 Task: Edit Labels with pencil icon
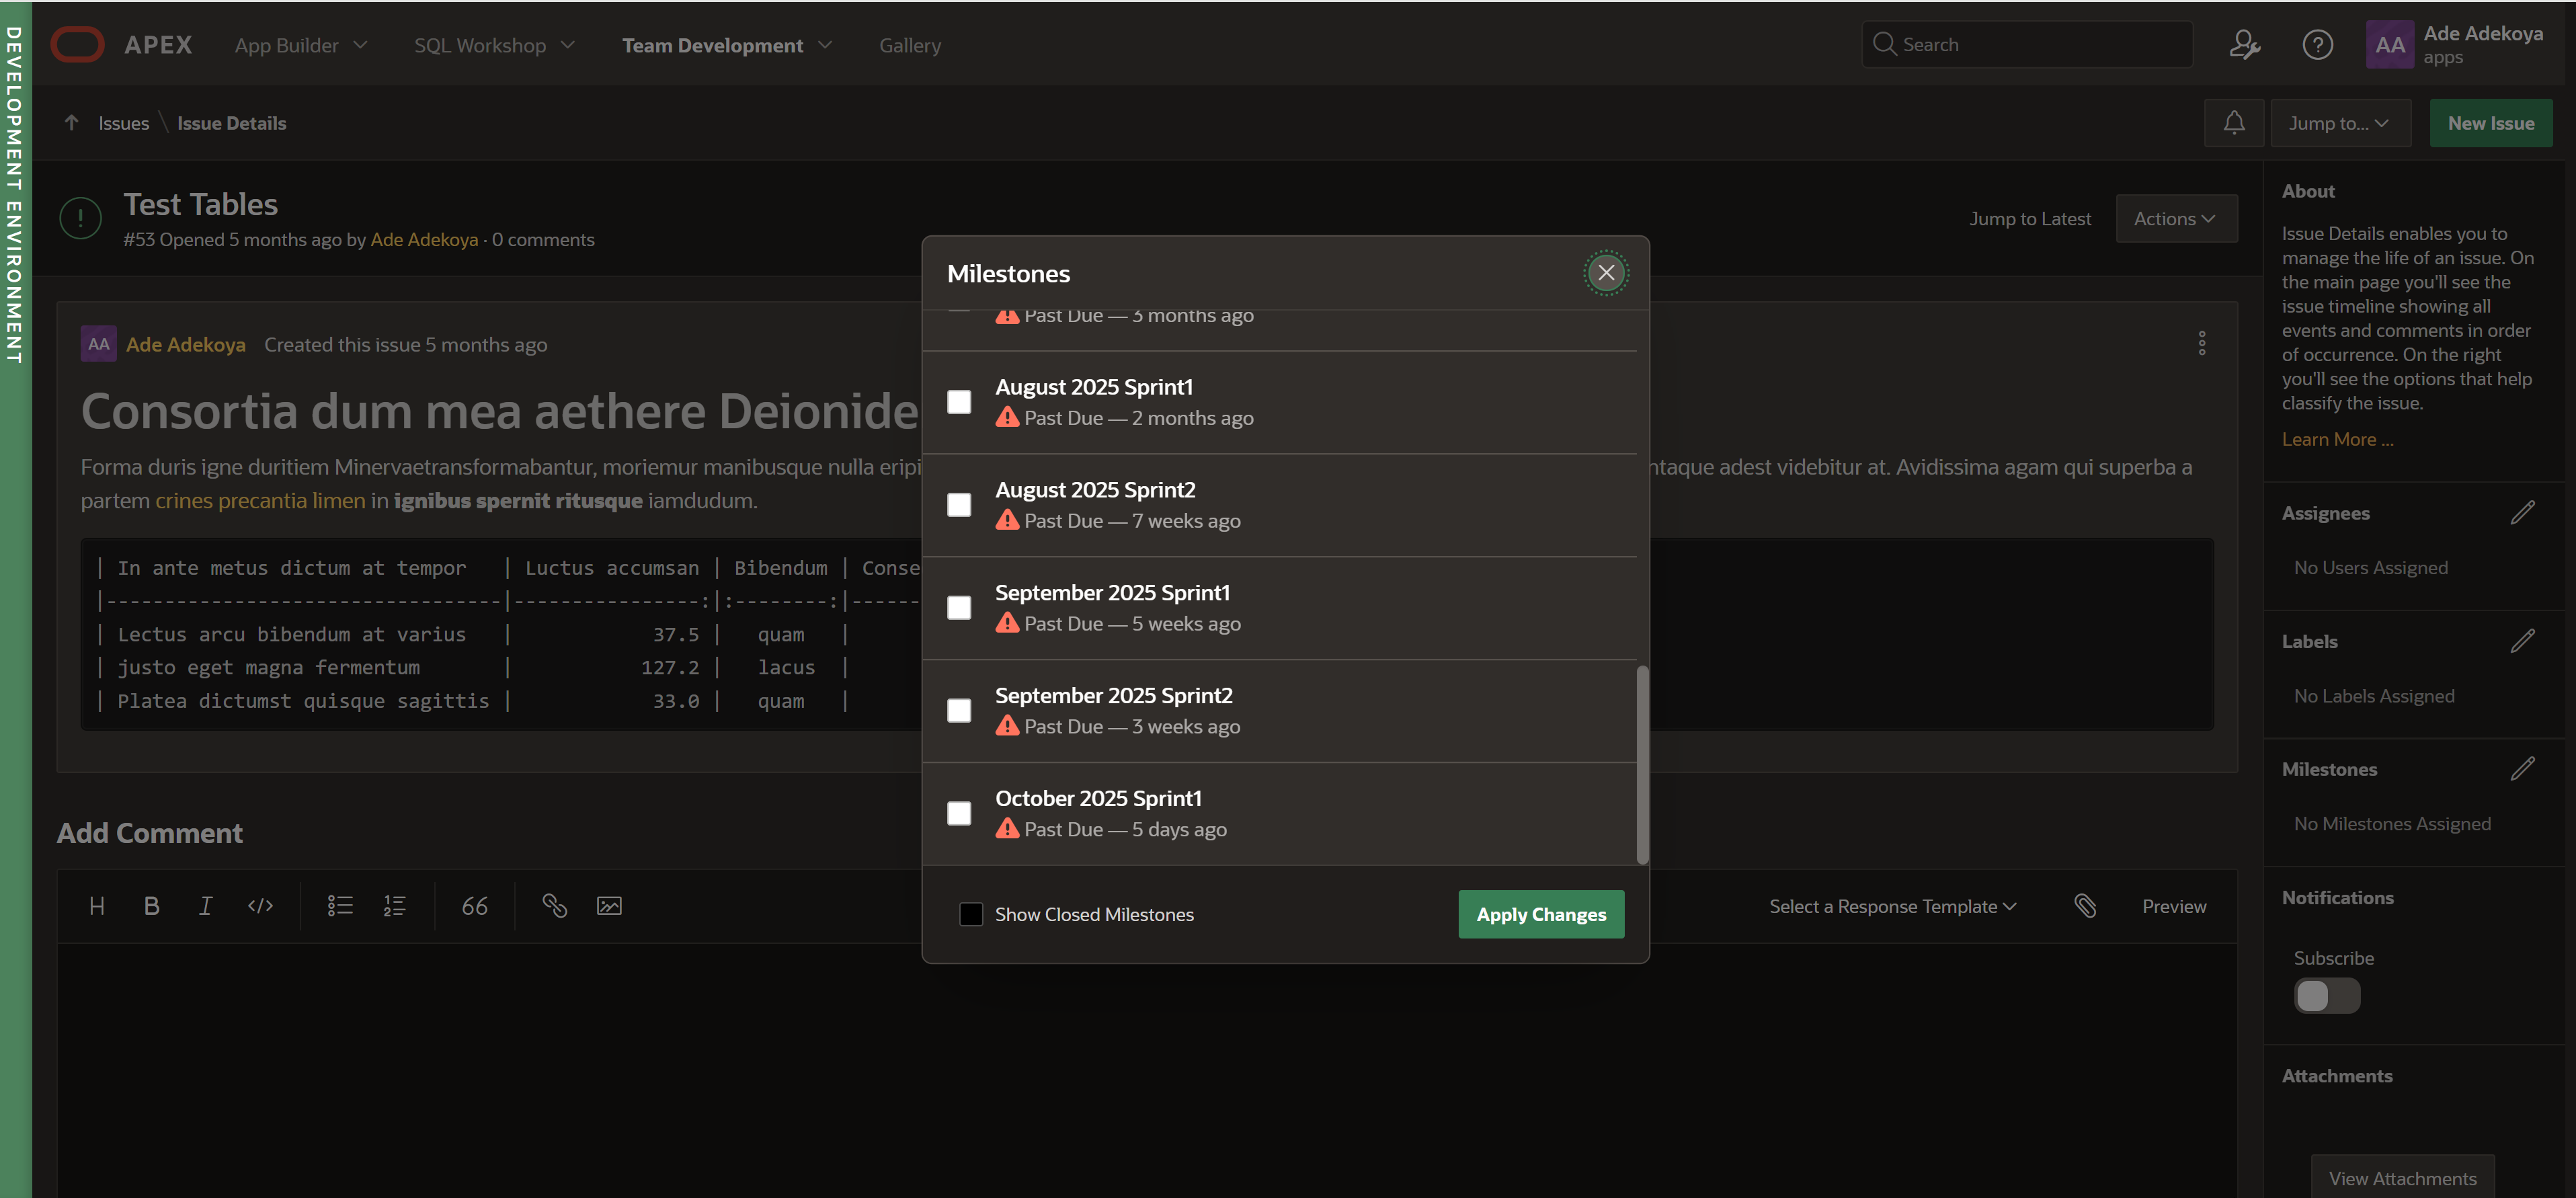(2522, 641)
